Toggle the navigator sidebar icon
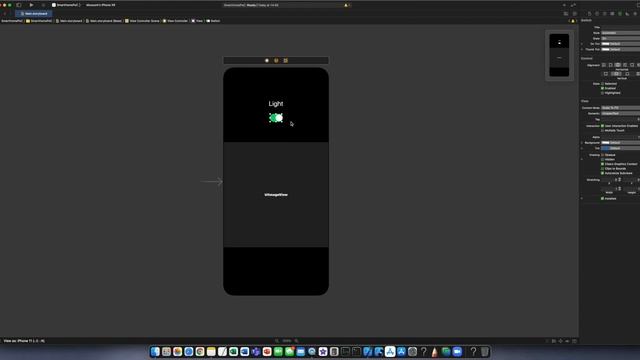640x360 pixels. pyautogui.click(x=19, y=5)
